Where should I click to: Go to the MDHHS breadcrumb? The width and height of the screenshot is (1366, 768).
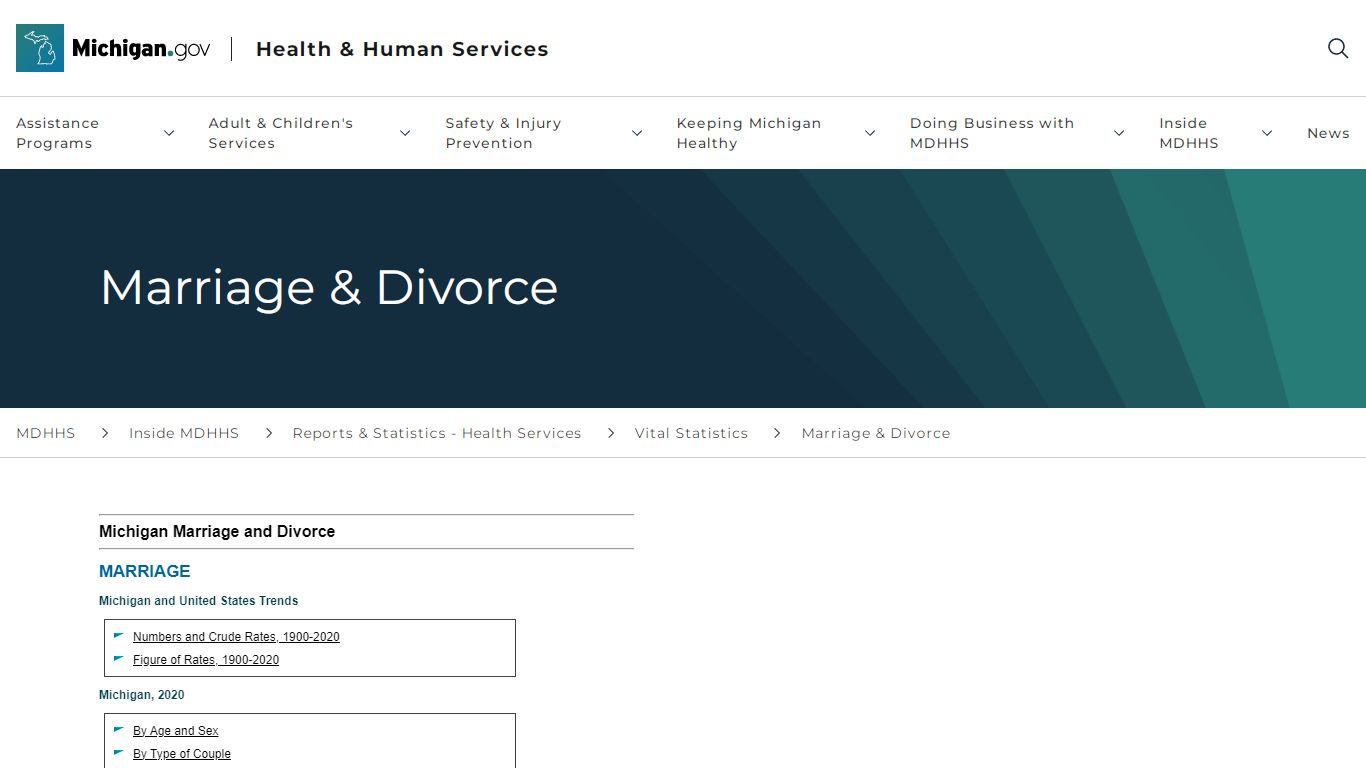[x=46, y=433]
